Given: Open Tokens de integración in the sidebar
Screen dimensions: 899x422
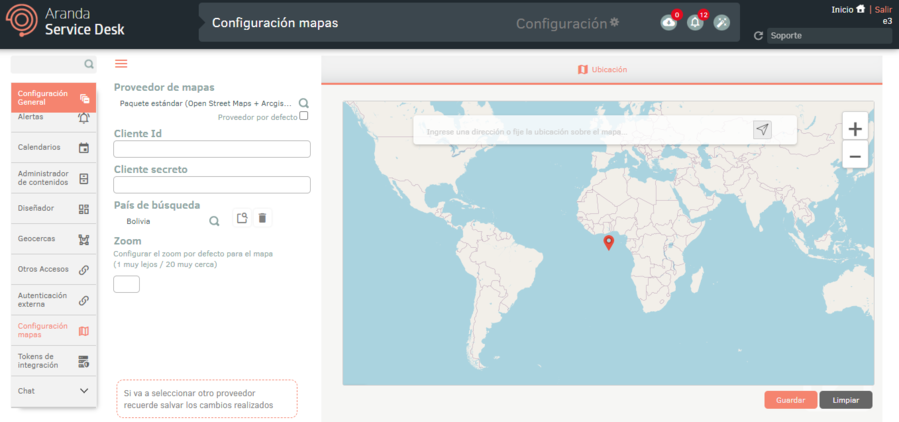Looking at the screenshot, I should pyautogui.click(x=54, y=361).
